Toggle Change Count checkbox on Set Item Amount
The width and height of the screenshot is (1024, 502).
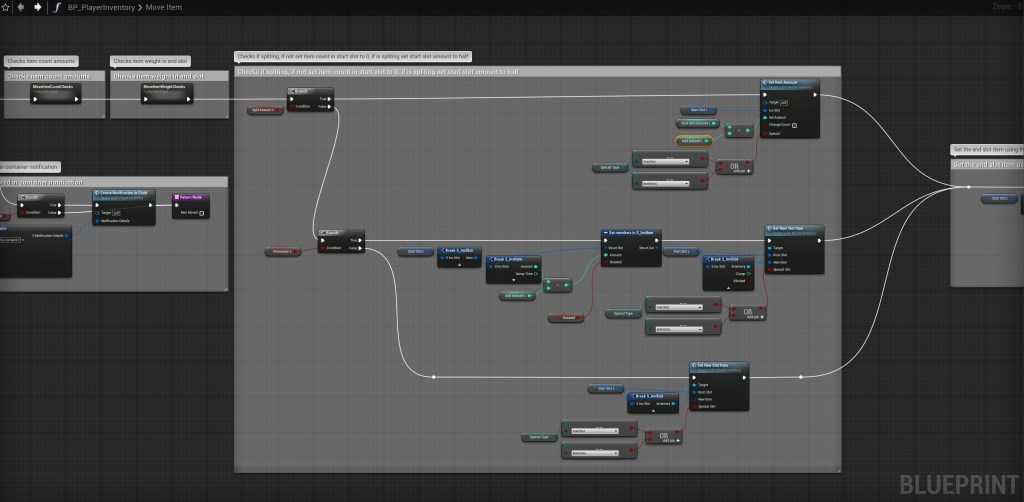pyautogui.click(x=794, y=125)
